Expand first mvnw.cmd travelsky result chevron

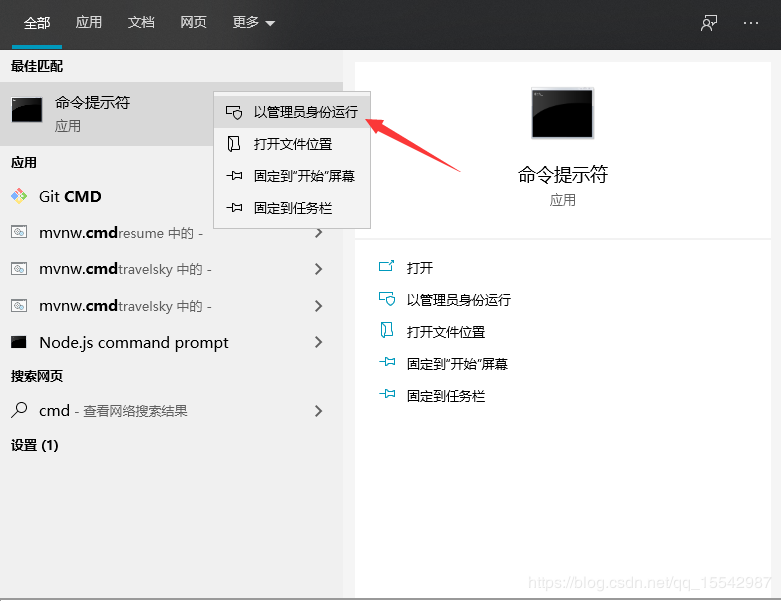[319, 269]
